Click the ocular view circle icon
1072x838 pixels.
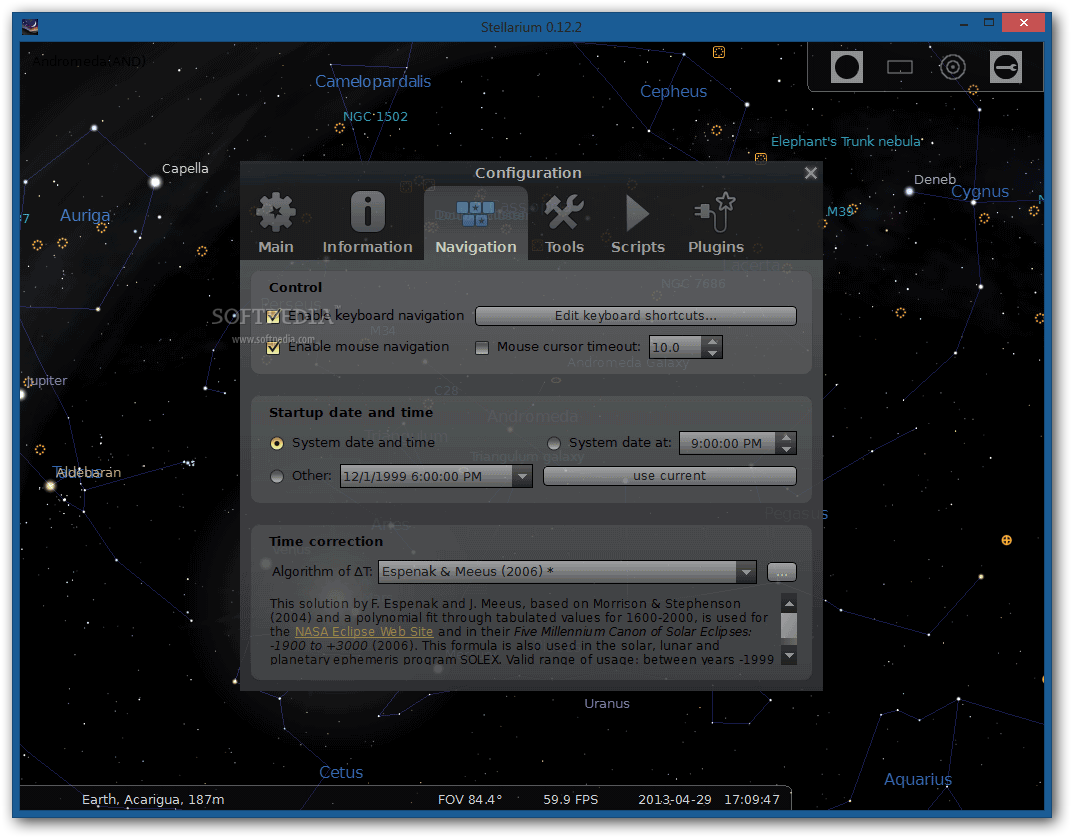846,67
